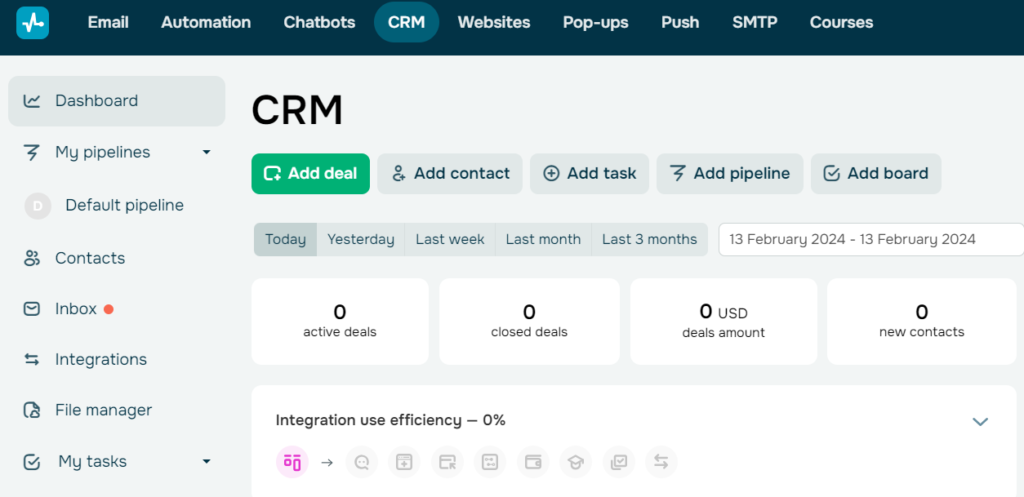Open the Chatbots tab in top navigation
This screenshot has height=497, width=1024.
click(319, 22)
